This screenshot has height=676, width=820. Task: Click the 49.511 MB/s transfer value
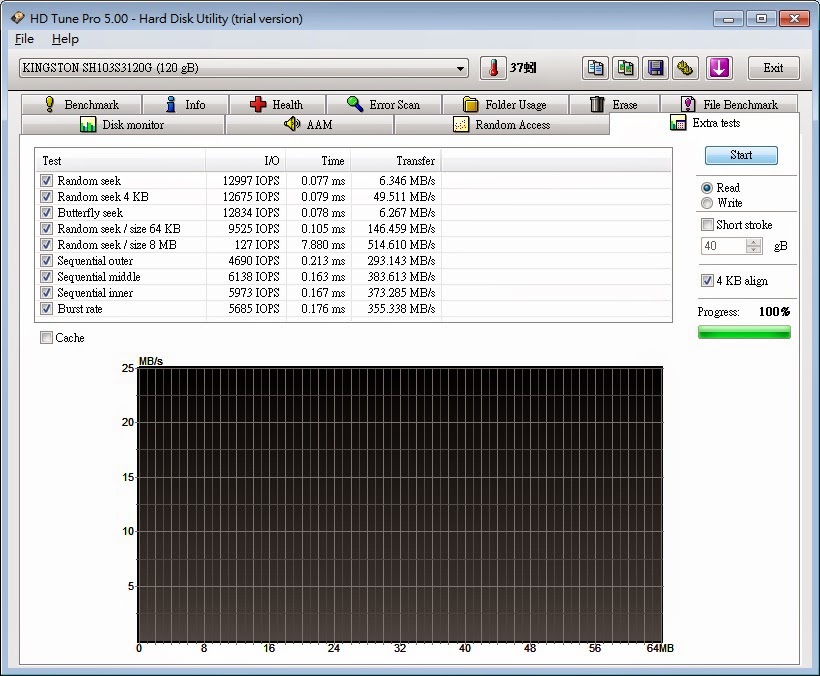point(404,197)
